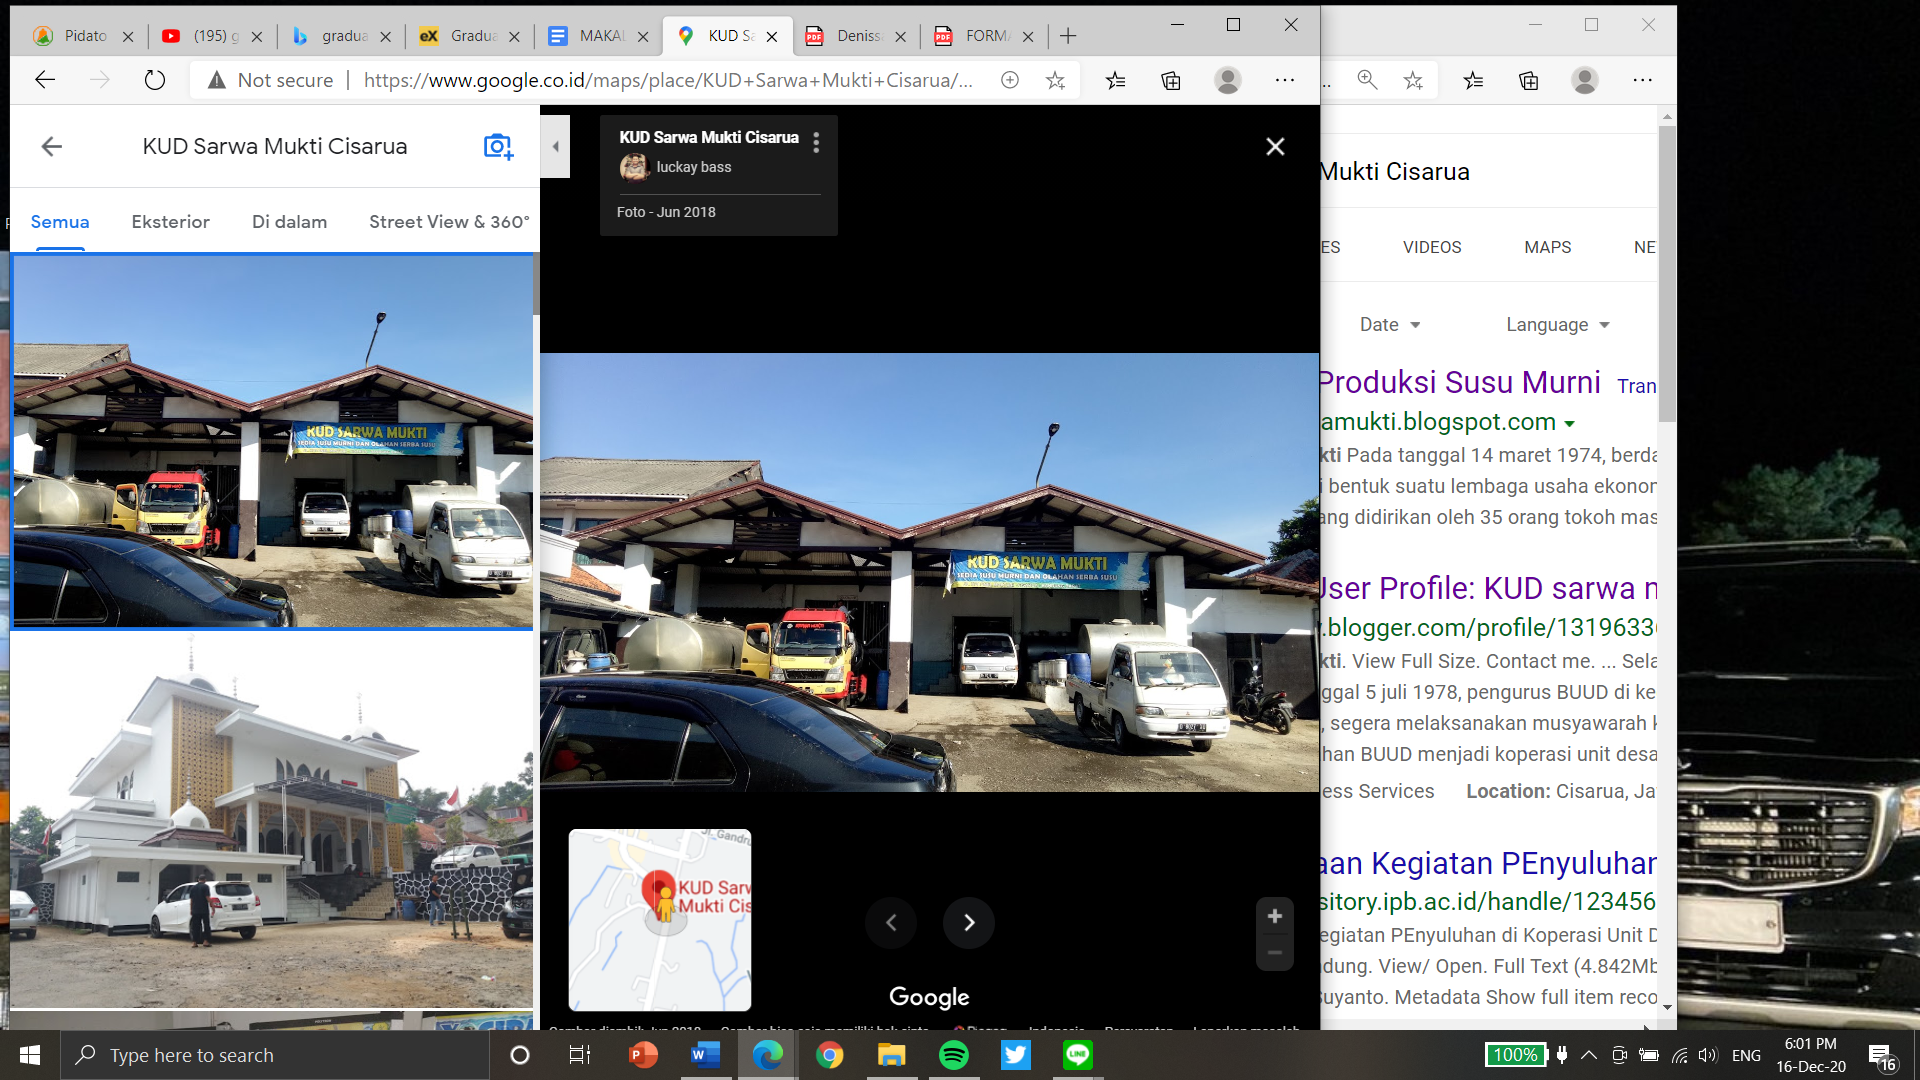1920x1080 pixels.
Task: Add this page to favorites star
Action: (1055, 80)
